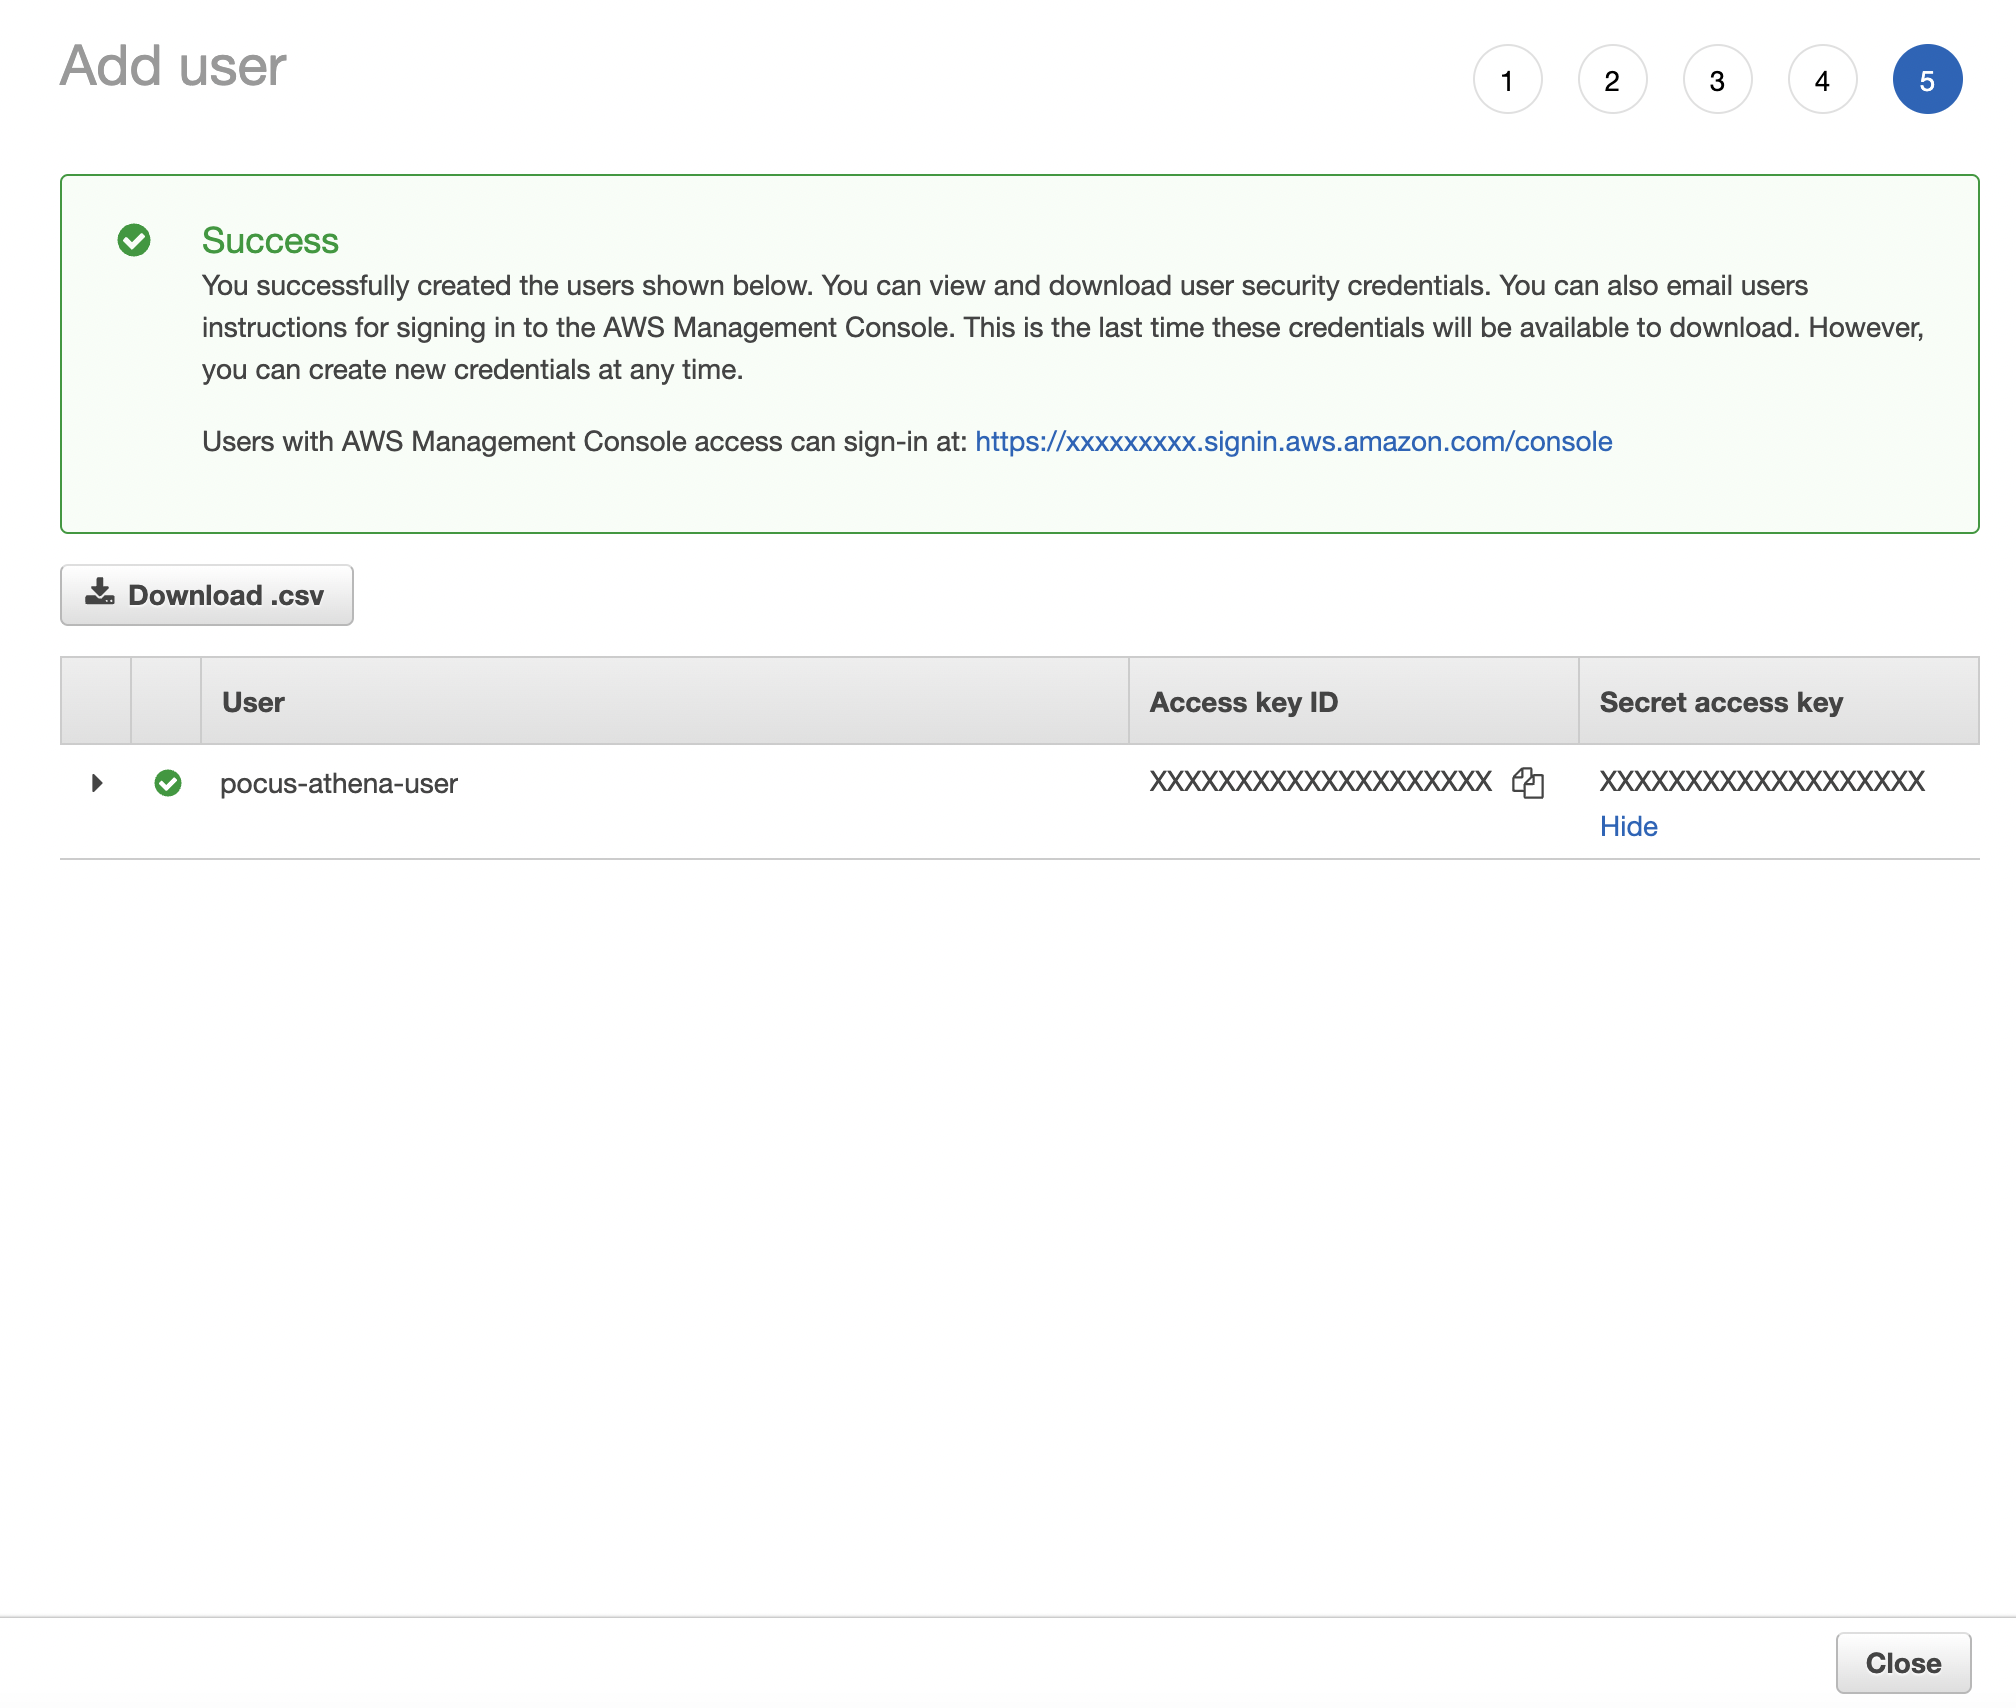Close the Add user dialog
The width and height of the screenshot is (2016, 1708).
point(1902,1662)
